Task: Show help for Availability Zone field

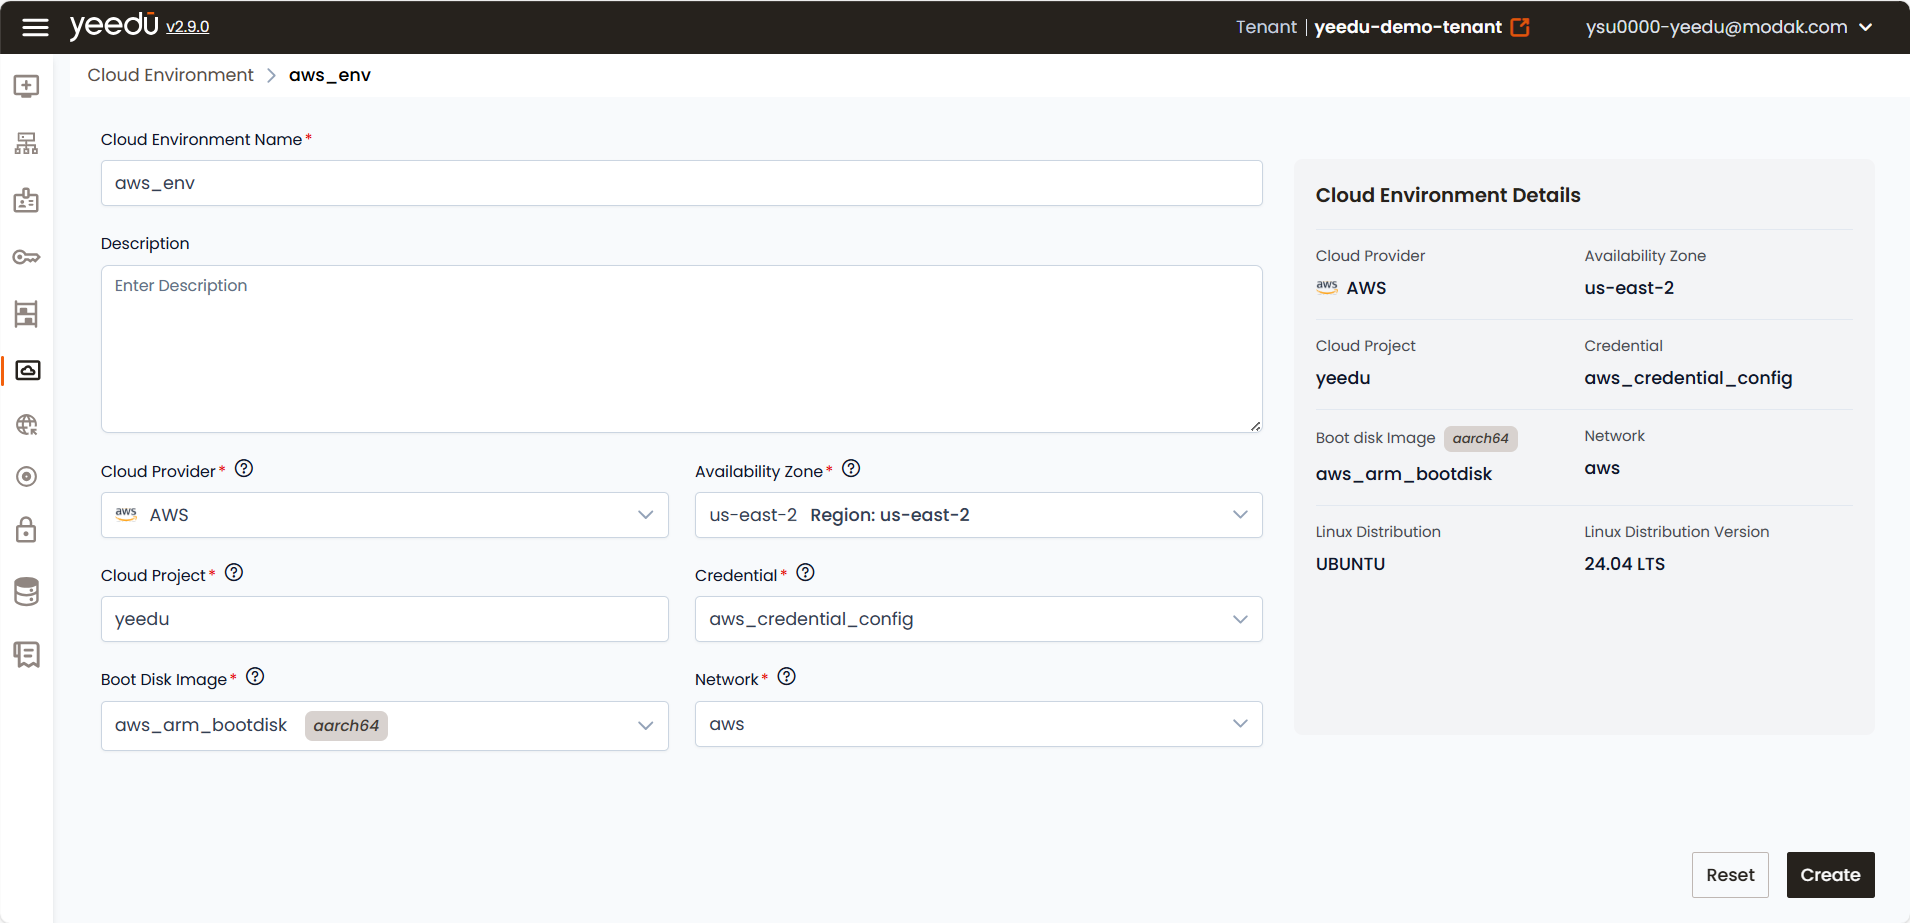Action: [x=851, y=469]
